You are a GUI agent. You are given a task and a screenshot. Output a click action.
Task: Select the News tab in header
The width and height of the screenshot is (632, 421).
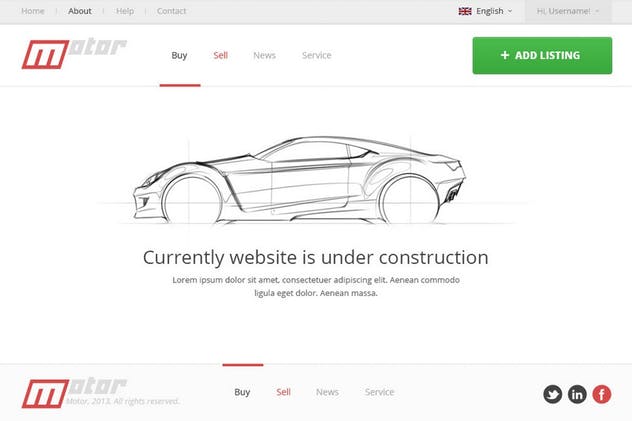pos(264,55)
